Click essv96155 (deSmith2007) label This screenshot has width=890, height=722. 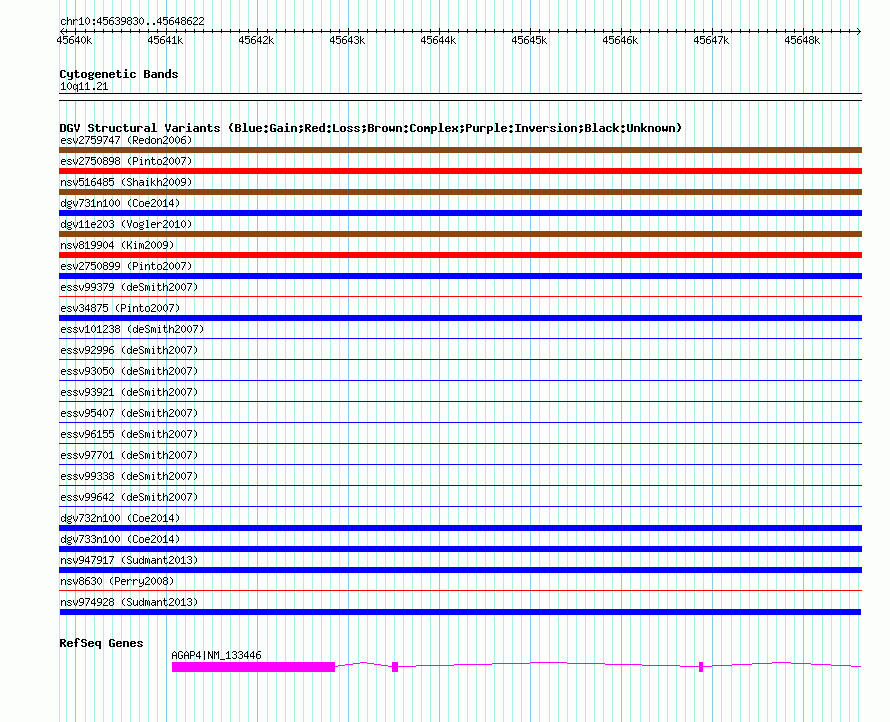[x=129, y=434]
